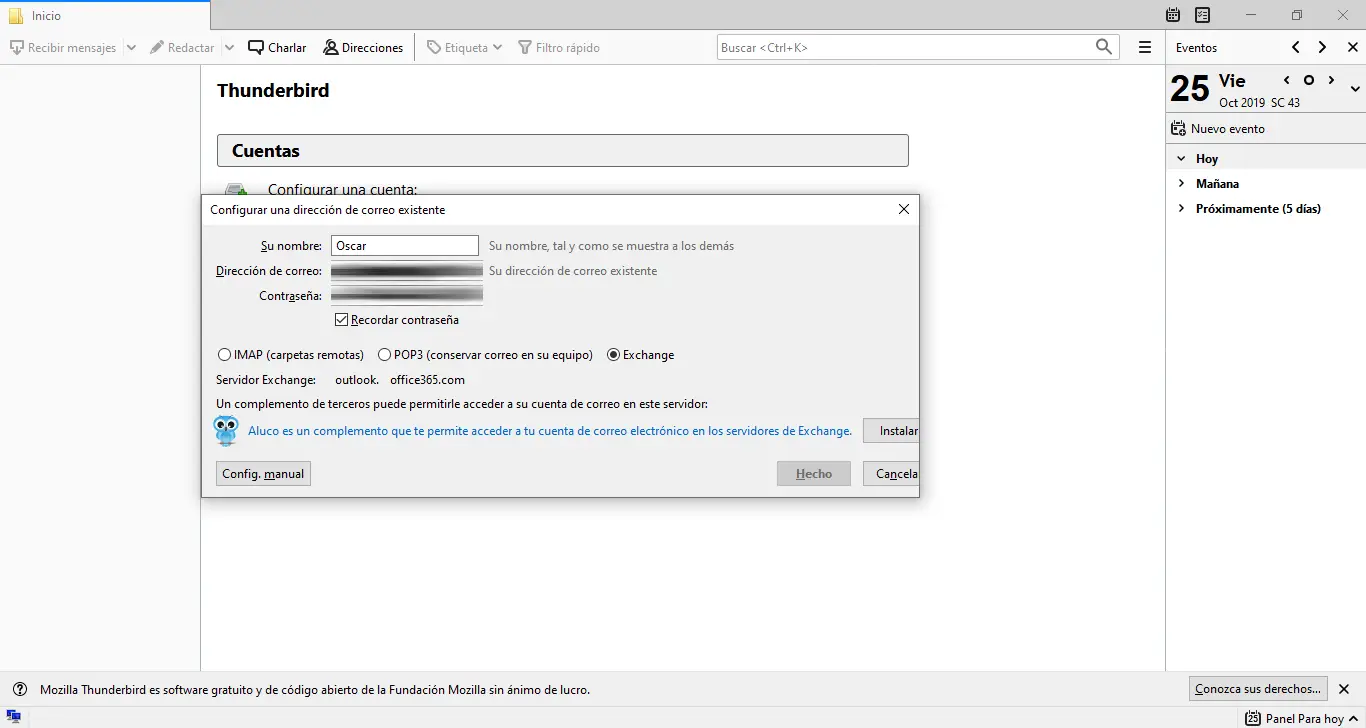Expand the Mañana section
This screenshot has width=1366, height=728.
pos(1181,184)
